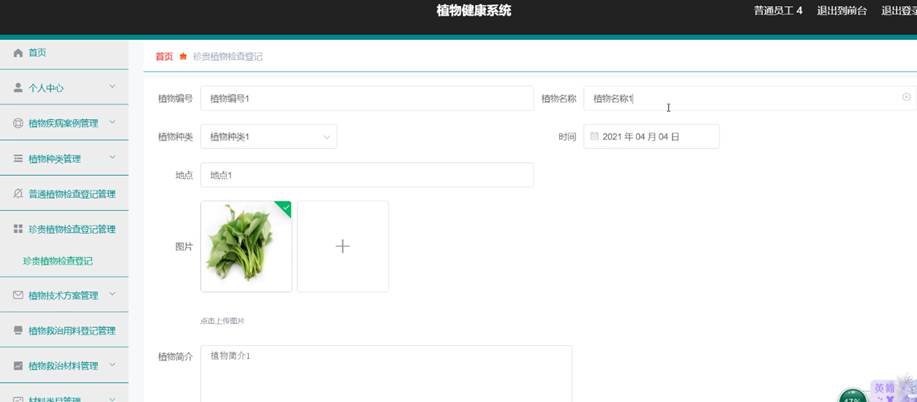
Task: Expand the 植物救治材料管理 chevron
Action: (x=112, y=365)
